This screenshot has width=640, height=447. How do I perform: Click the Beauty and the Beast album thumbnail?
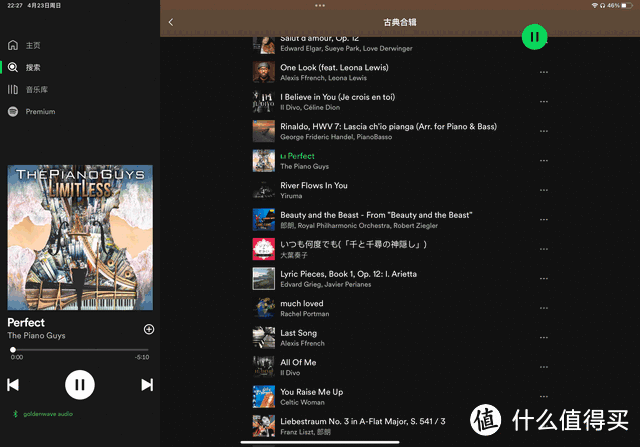[x=264, y=220]
